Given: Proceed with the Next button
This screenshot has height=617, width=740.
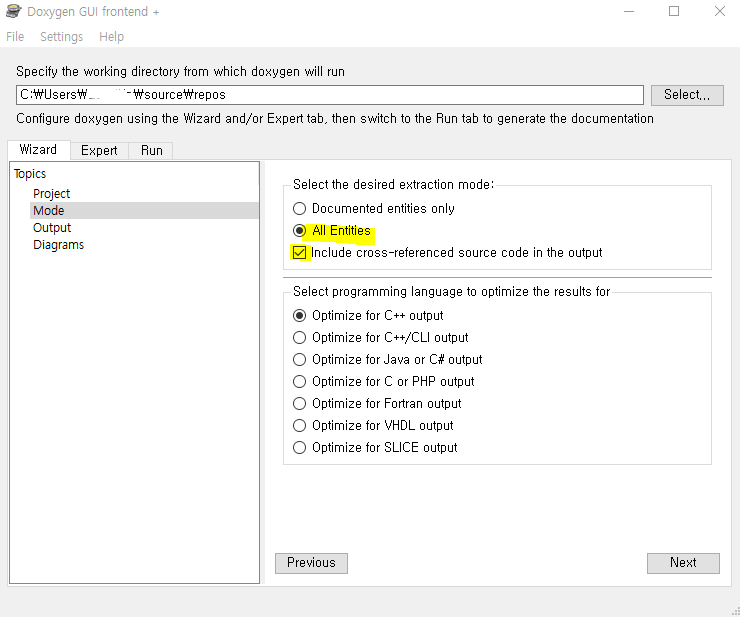Looking at the screenshot, I should (x=683, y=563).
